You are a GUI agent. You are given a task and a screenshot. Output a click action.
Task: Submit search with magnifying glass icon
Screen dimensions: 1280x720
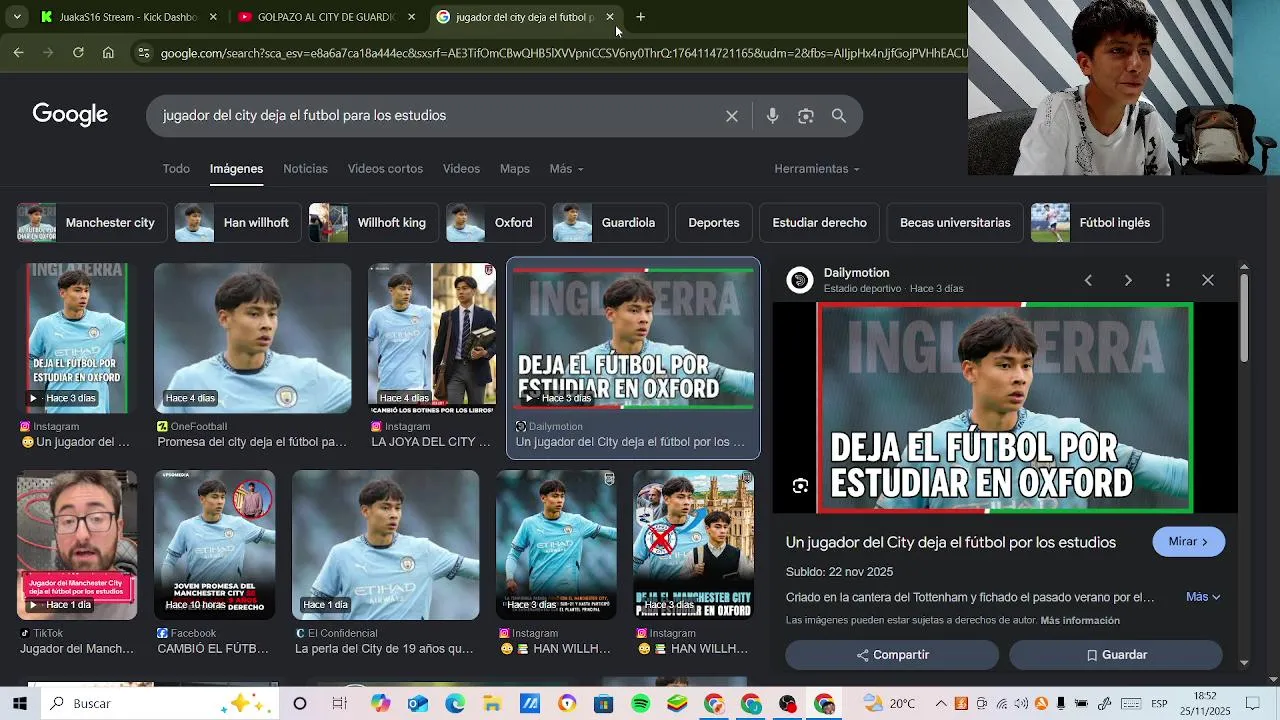pos(839,116)
